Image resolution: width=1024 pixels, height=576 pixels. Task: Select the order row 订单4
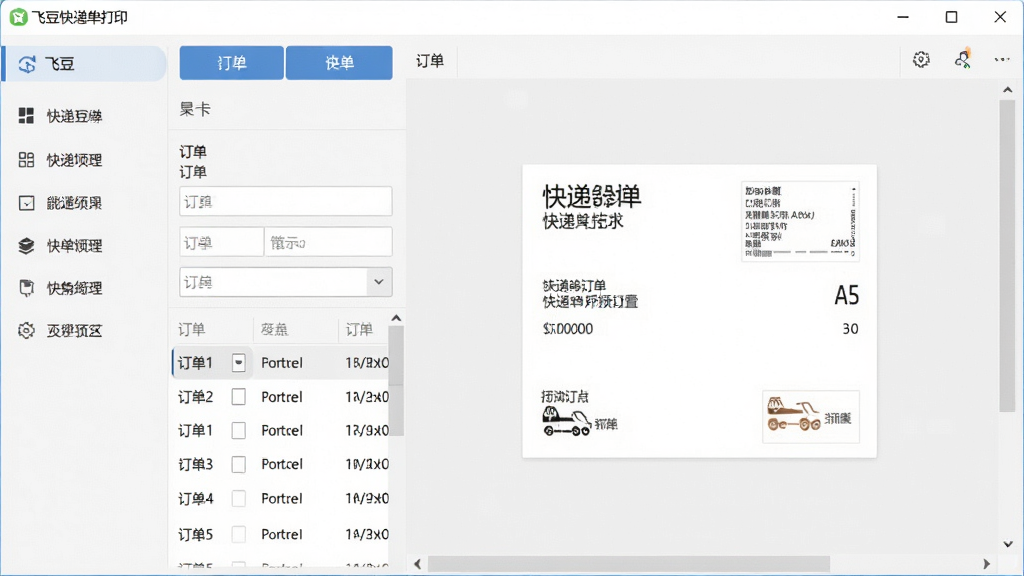pos(280,498)
